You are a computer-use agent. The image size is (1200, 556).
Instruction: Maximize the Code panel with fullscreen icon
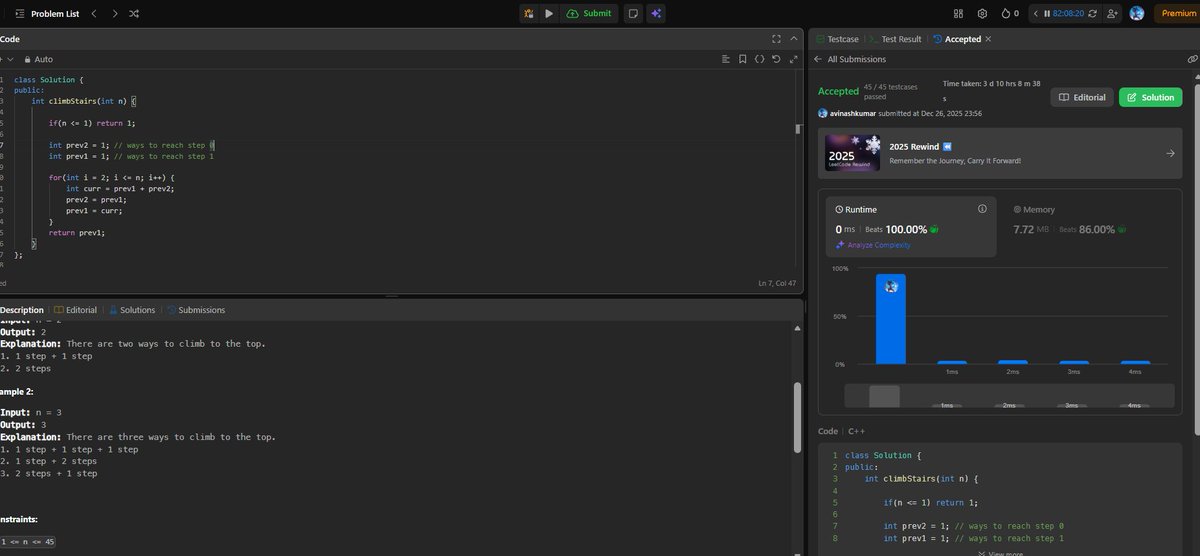tap(776, 39)
